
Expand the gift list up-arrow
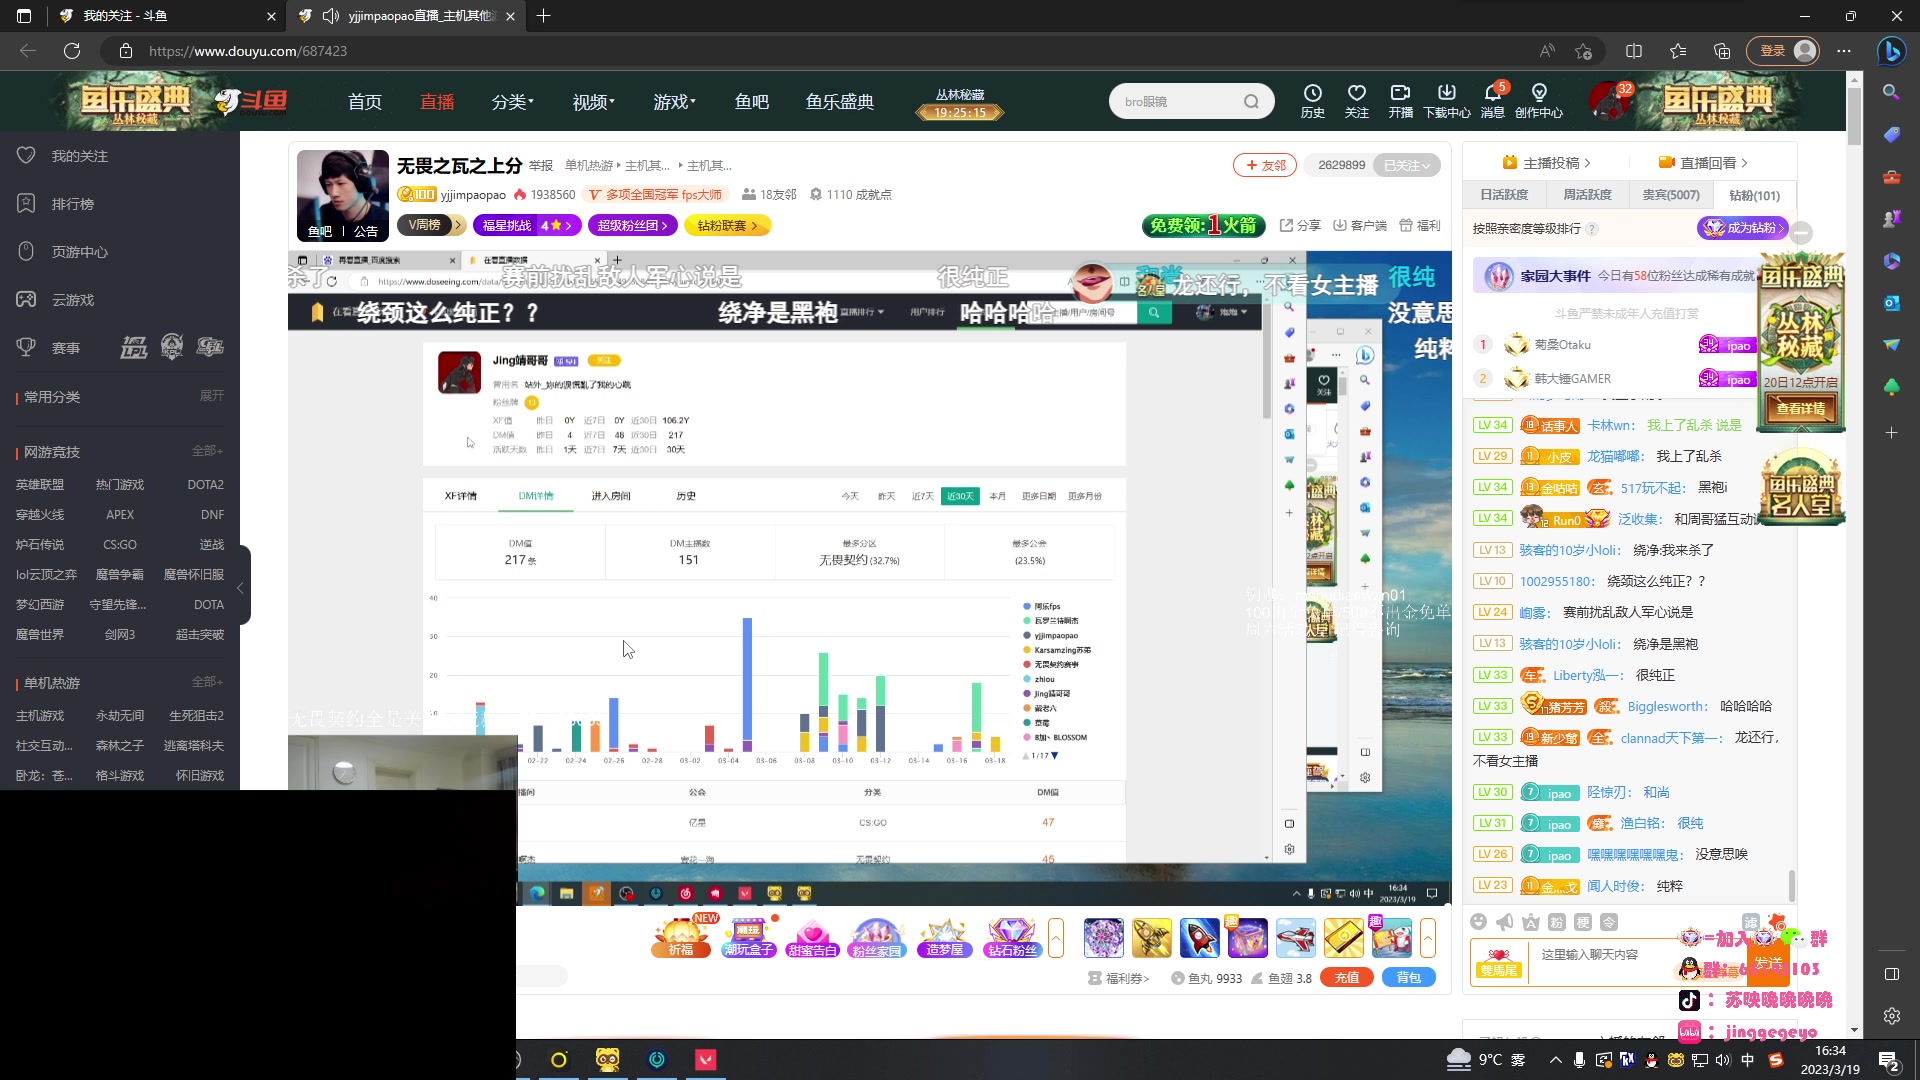tap(1428, 938)
